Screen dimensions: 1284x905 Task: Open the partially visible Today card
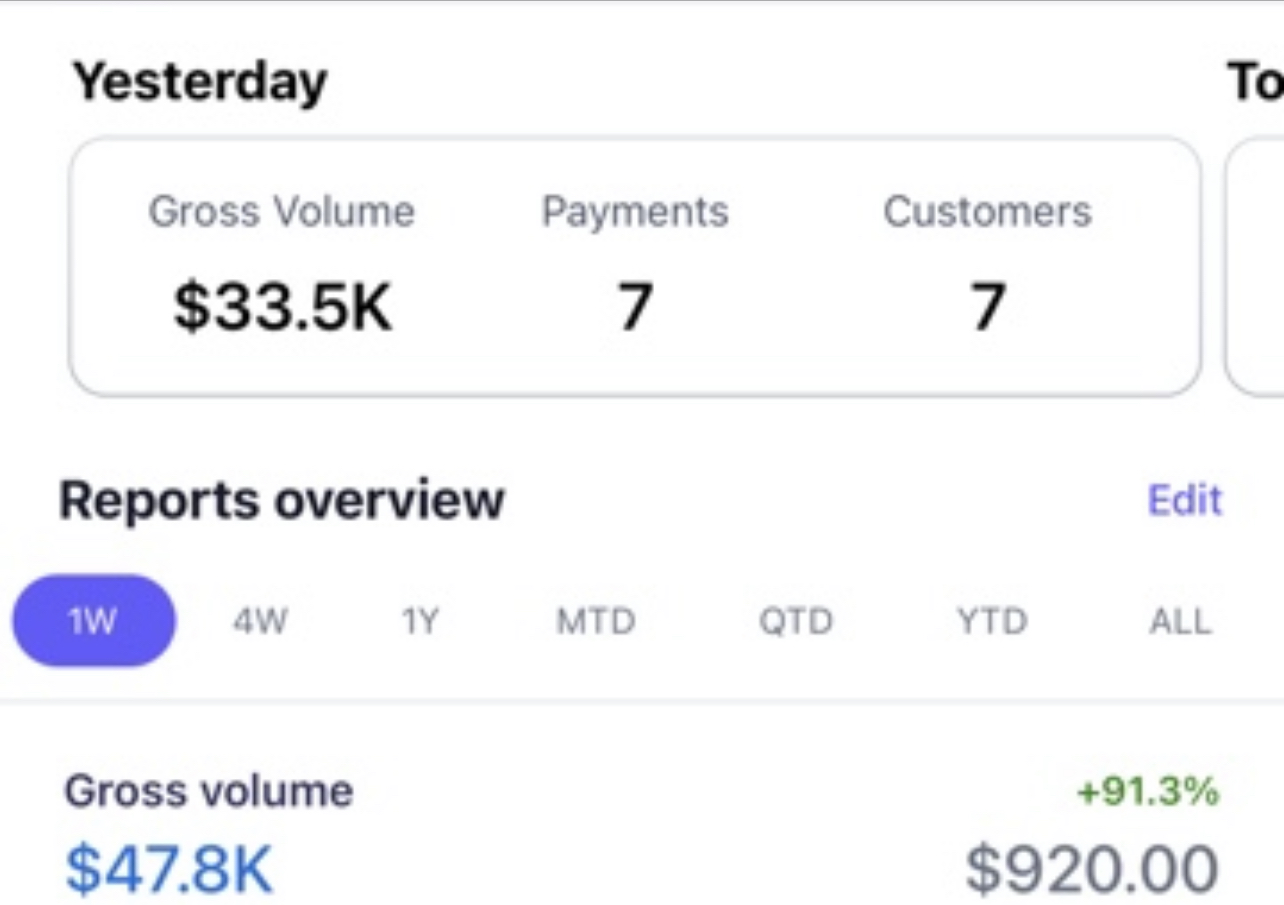coord(1256,266)
